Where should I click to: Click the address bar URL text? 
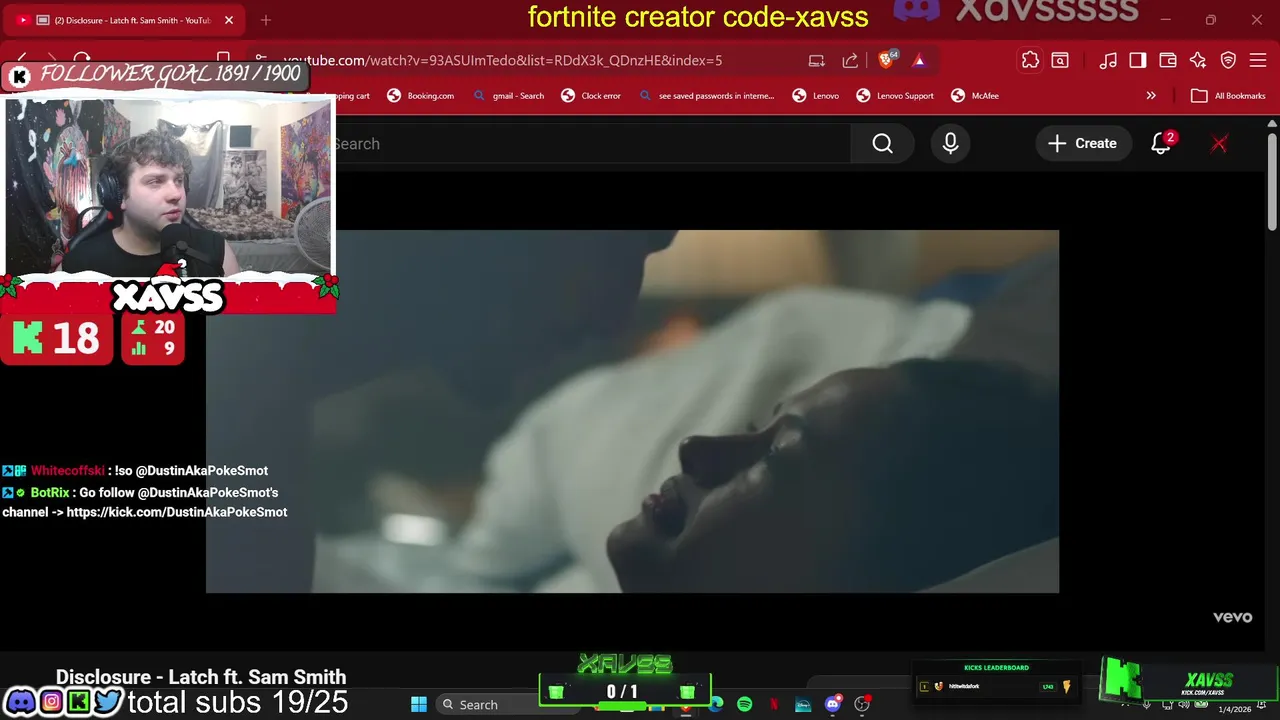pyautogui.click(x=503, y=60)
